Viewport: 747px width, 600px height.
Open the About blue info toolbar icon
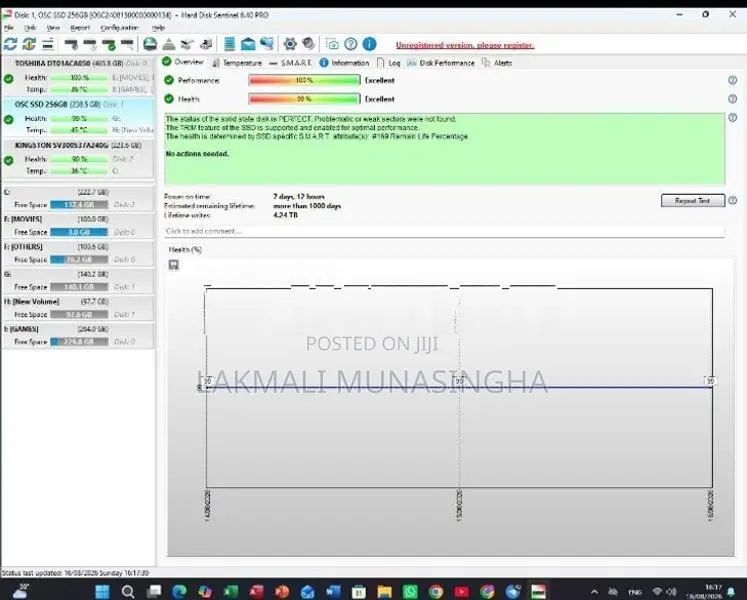pyautogui.click(x=369, y=44)
